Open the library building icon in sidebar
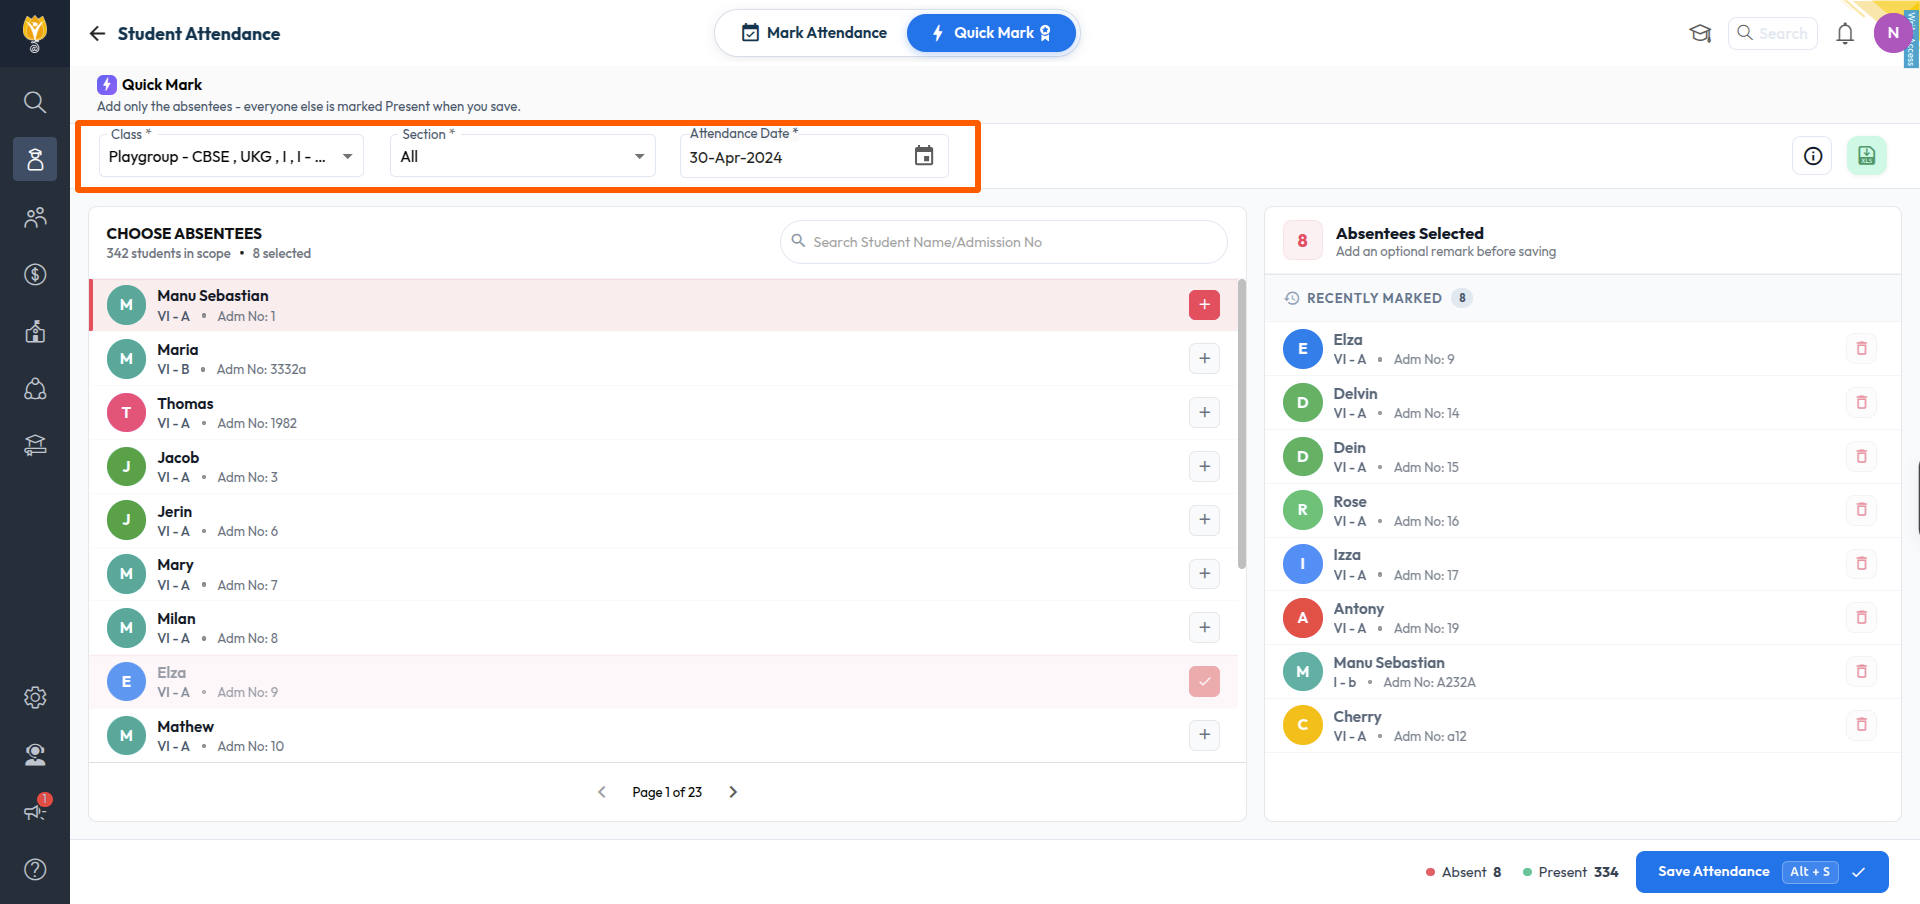The image size is (1920, 904). pyautogui.click(x=35, y=446)
